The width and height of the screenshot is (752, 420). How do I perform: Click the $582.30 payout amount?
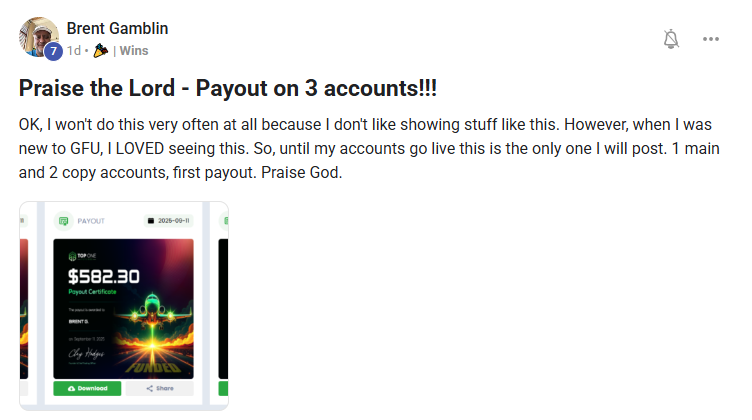point(104,276)
